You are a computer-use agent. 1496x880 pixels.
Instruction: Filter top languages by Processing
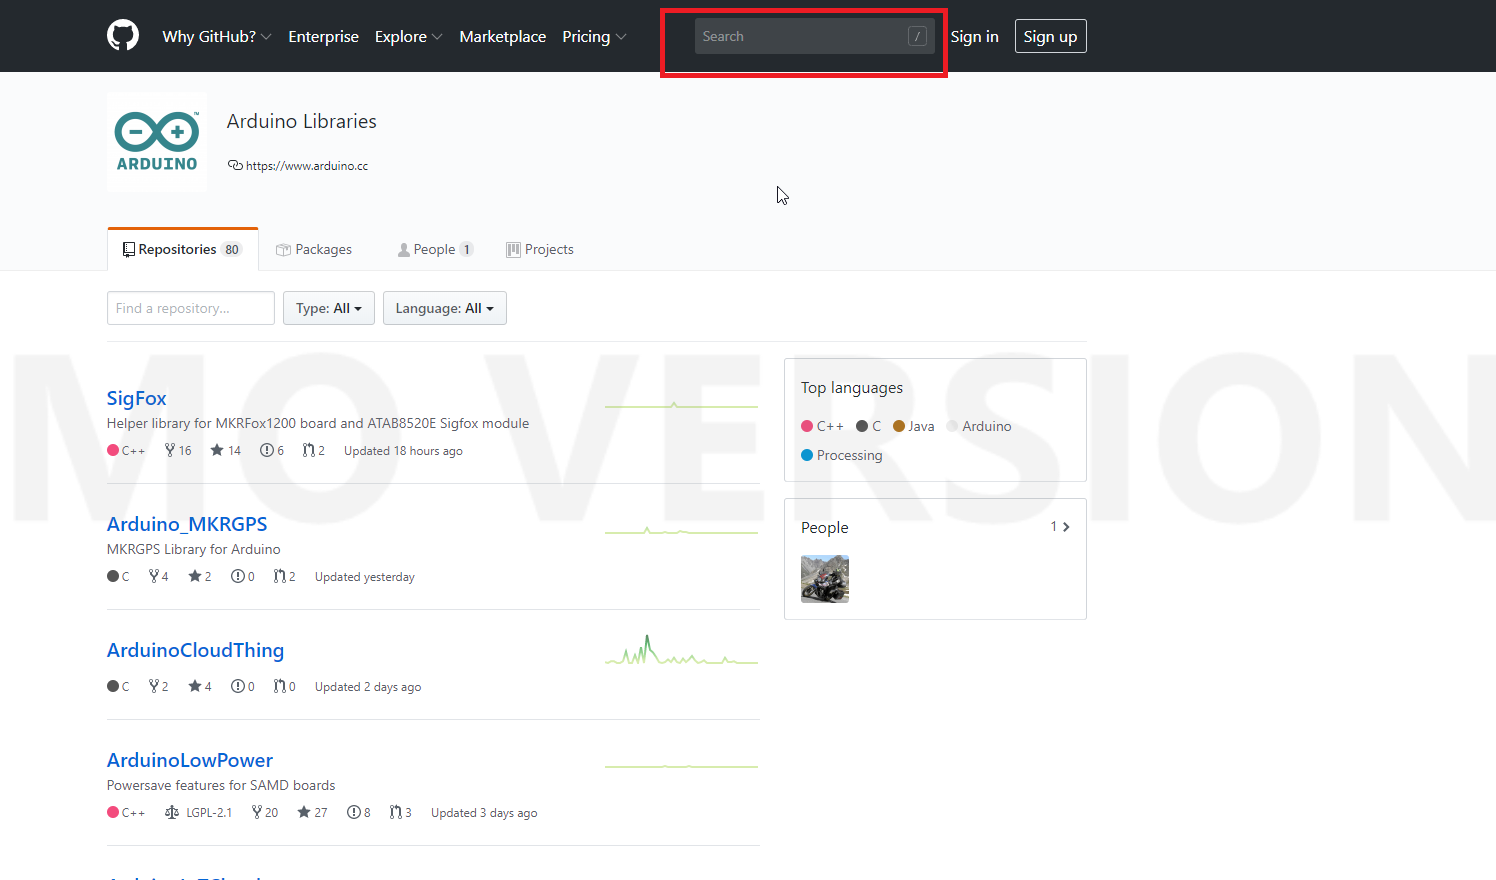[x=842, y=455]
